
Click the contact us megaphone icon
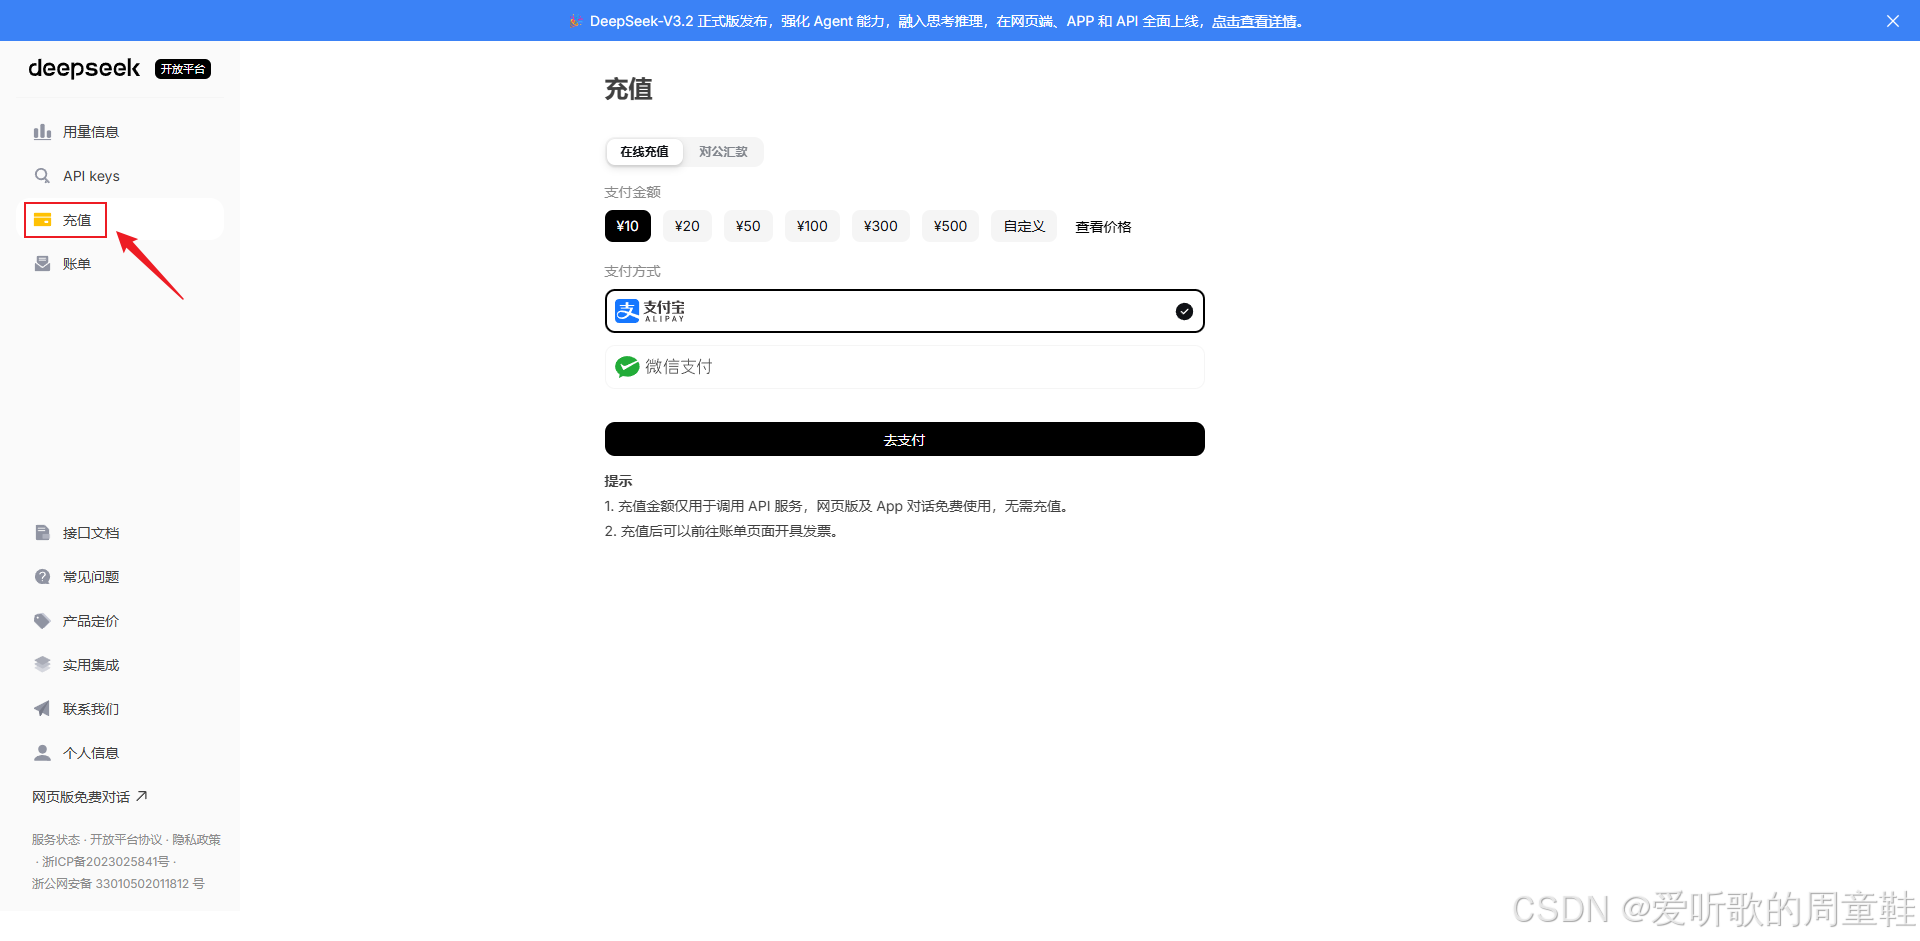tap(42, 709)
